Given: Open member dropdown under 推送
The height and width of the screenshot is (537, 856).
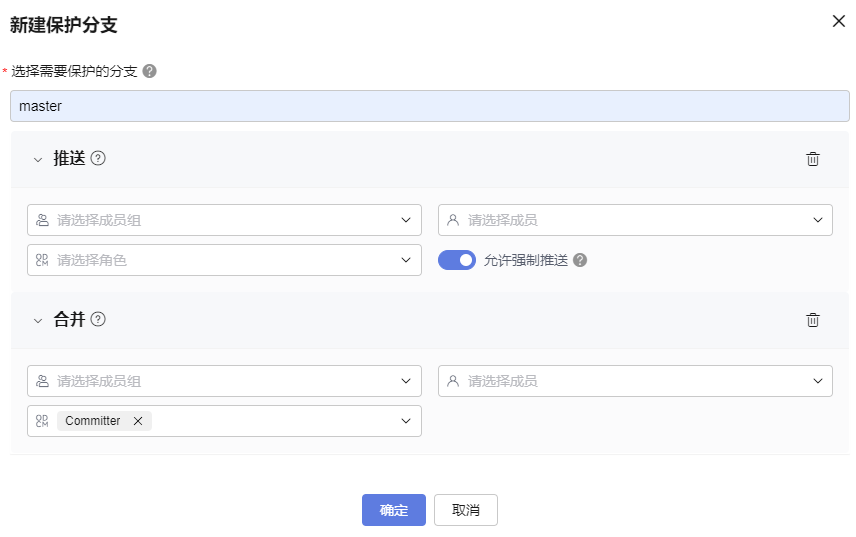Looking at the screenshot, I should pos(635,220).
